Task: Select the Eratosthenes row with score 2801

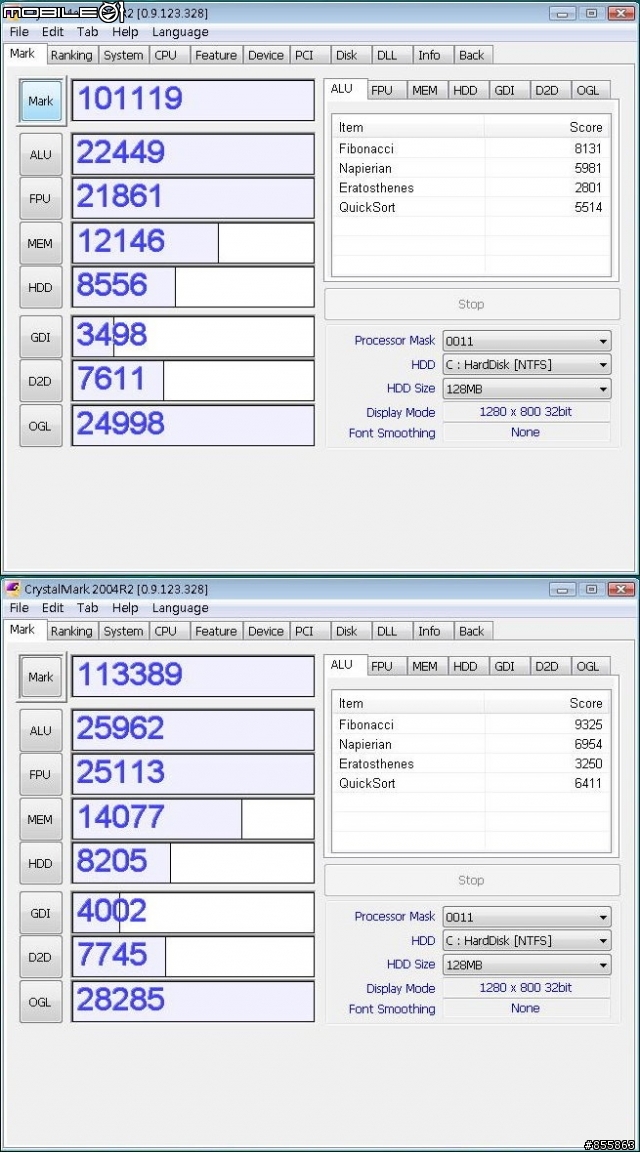Action: click(x=471, y=188)
